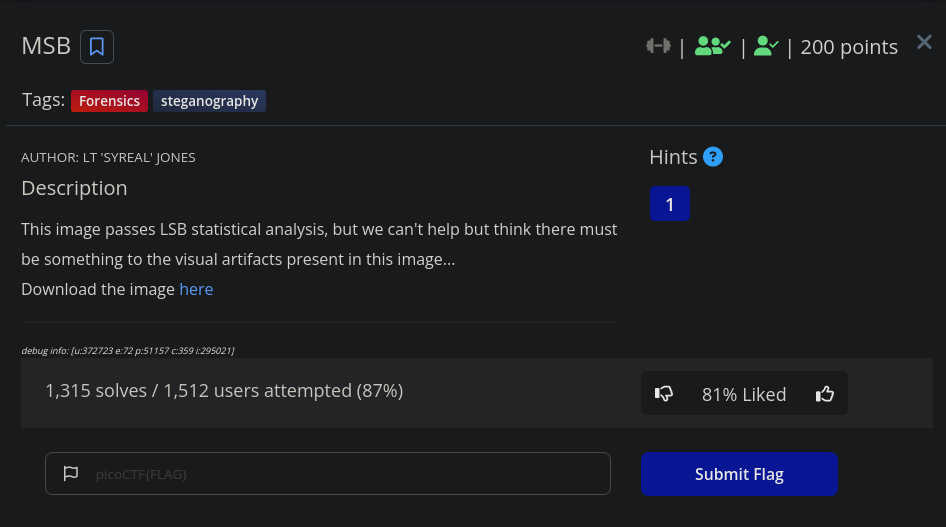Click the solves statistics text
Screen dimensions: 946x527
pos(224,391)
